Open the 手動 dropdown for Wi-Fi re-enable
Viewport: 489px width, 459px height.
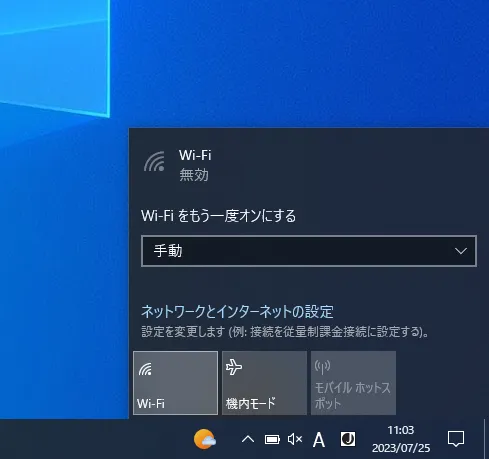click(309, 251)
